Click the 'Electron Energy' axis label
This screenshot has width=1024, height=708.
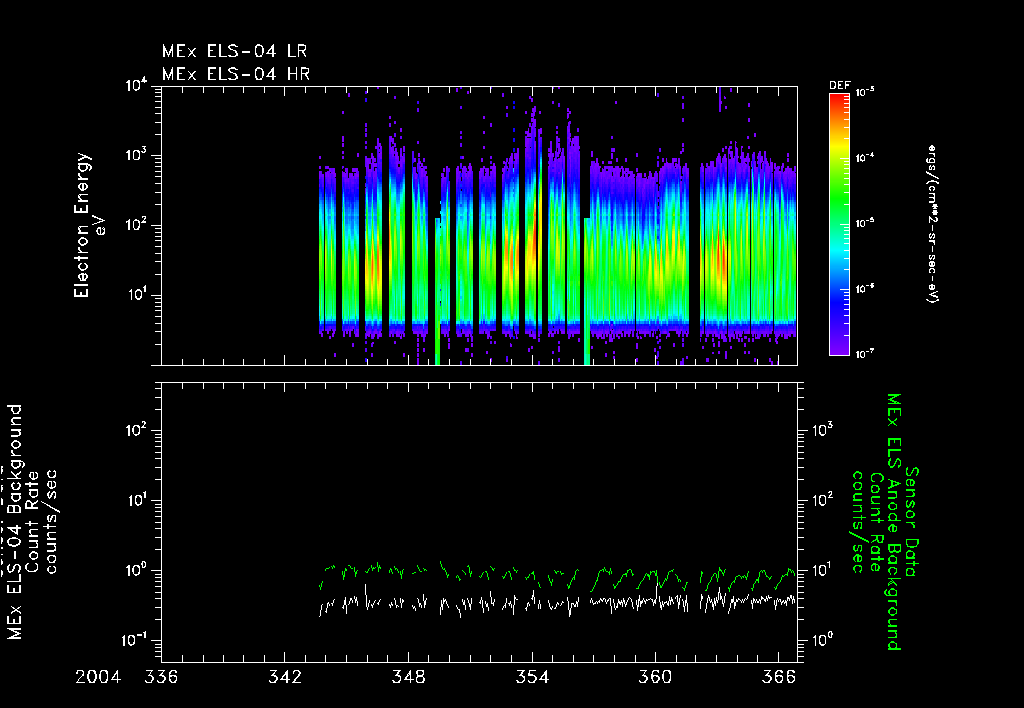tap(82, 225)
